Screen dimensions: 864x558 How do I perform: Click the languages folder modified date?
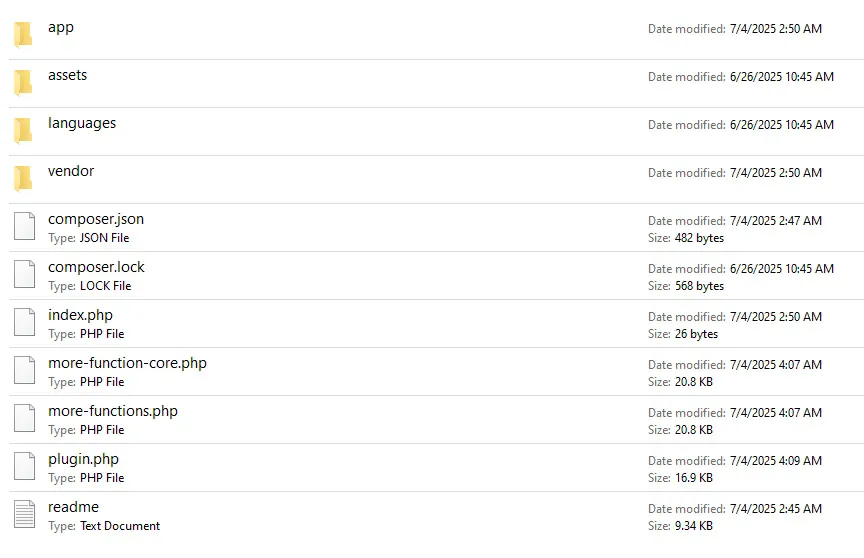coord(782,125)
